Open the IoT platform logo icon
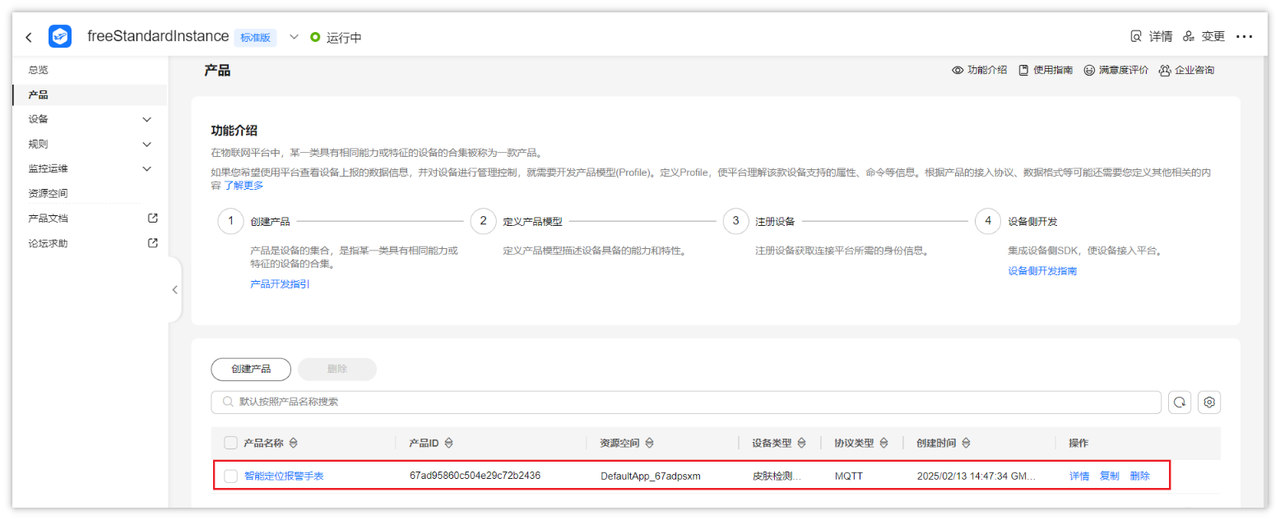 pos(60,36)
